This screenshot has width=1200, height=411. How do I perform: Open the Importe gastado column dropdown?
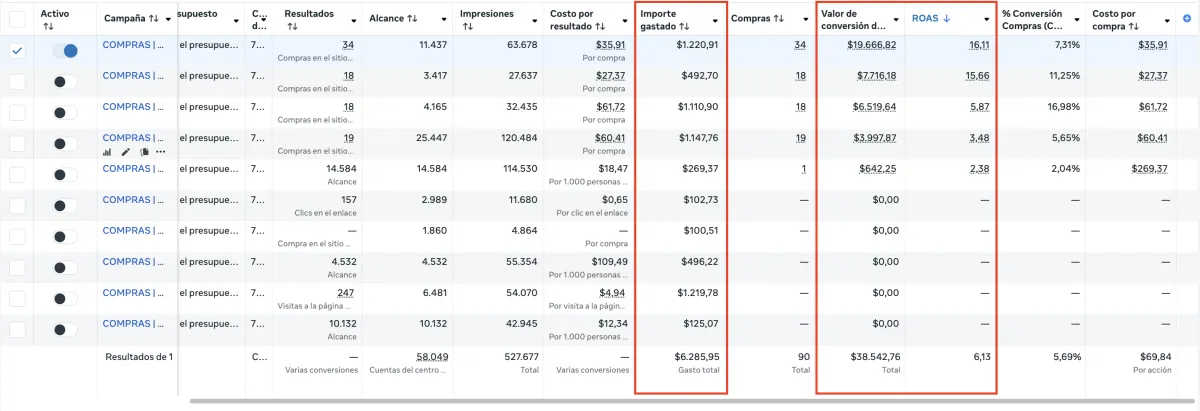coord(716,20)
